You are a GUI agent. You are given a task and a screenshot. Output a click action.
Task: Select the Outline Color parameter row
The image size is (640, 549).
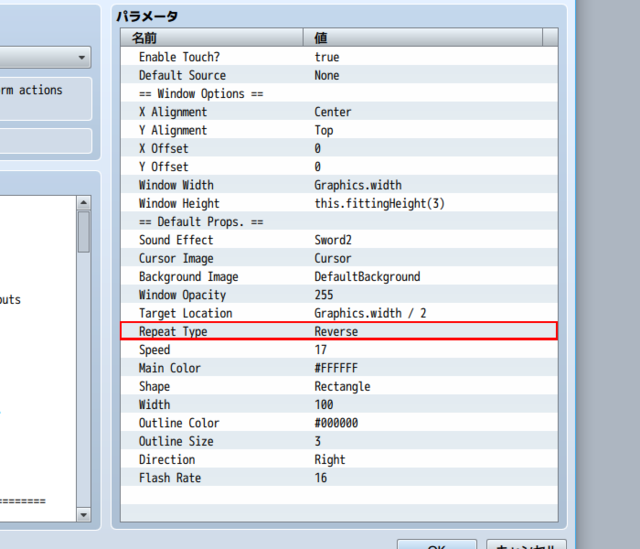pyautogui.click(x=339, y=423)
